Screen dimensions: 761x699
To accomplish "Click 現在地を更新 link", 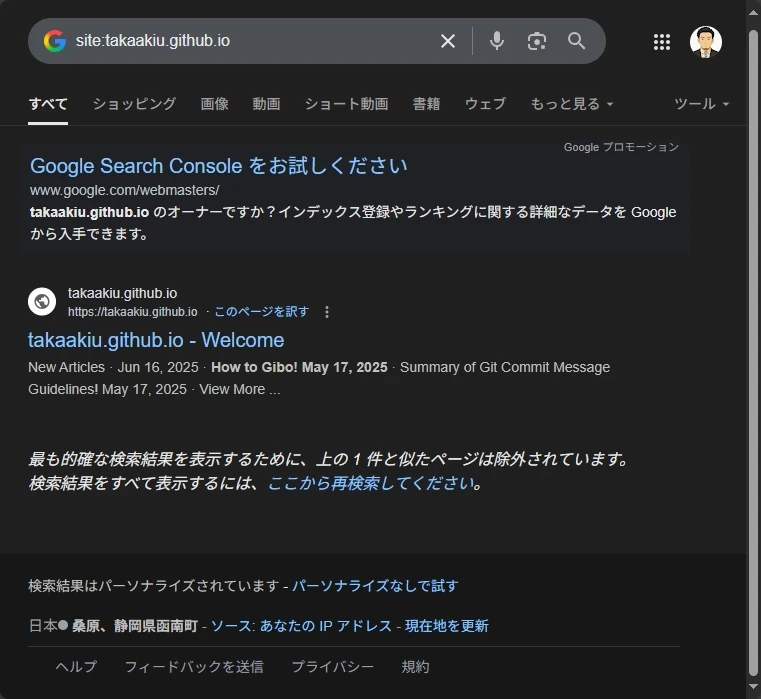I will [x=447, y=626].
